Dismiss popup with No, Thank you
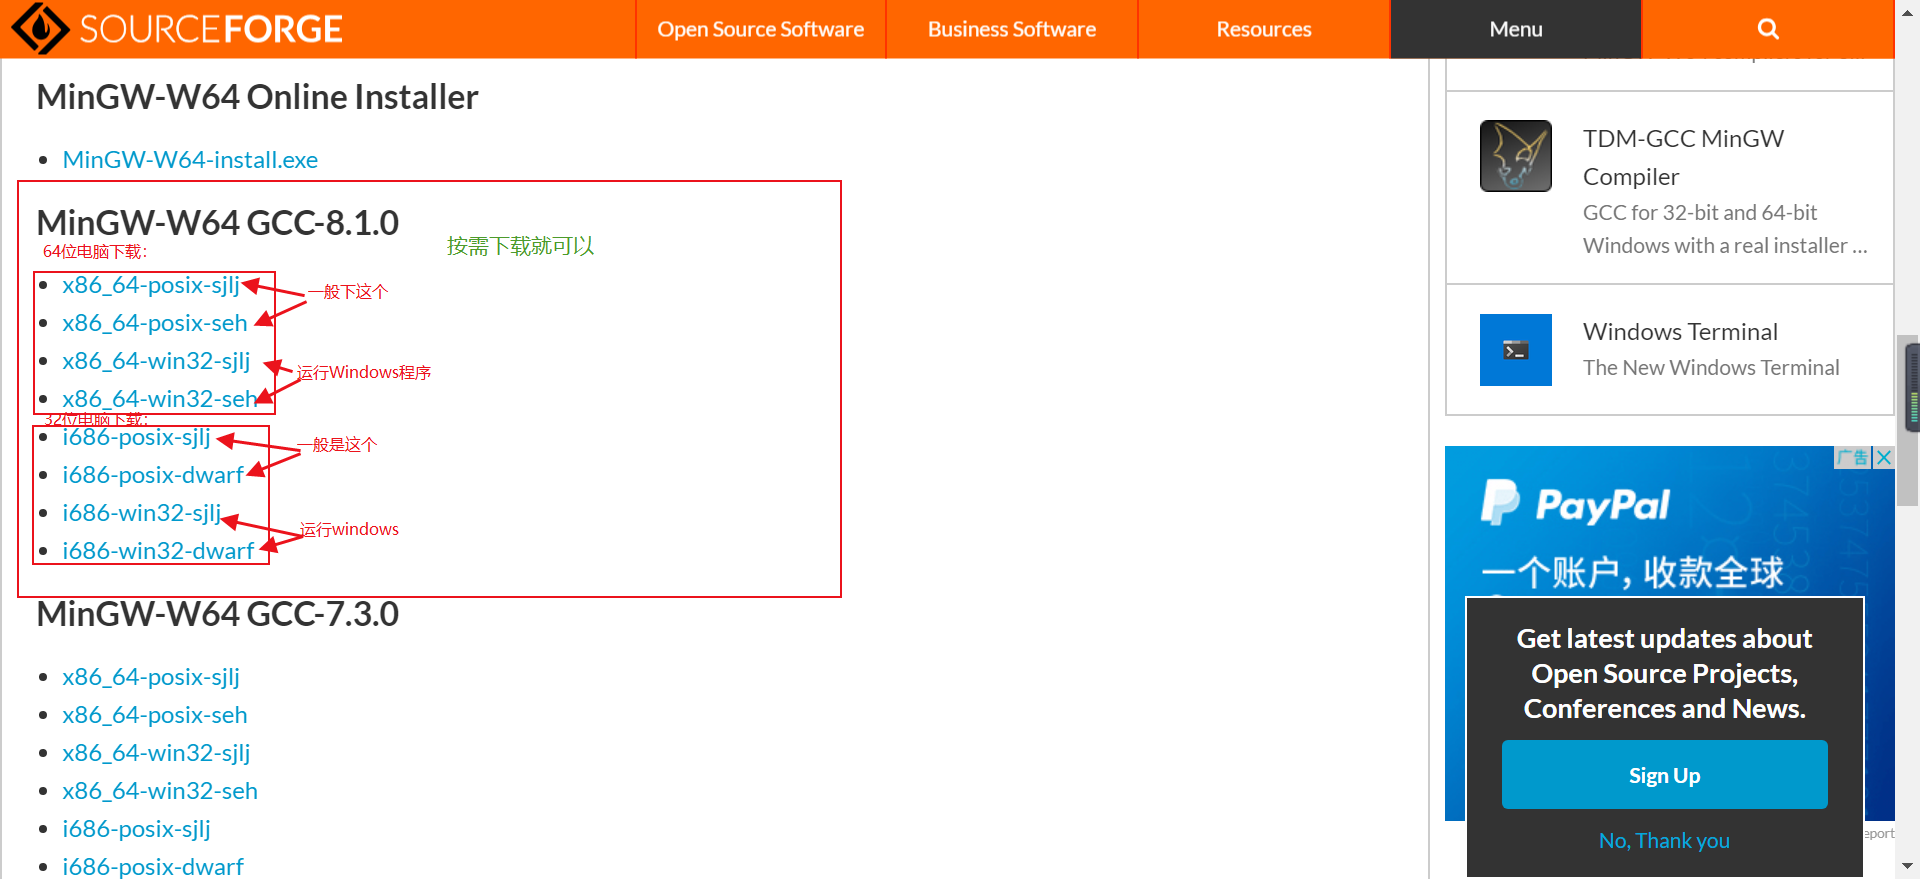The width and height of the screenshot is (1920, 879). point(1664,841)
